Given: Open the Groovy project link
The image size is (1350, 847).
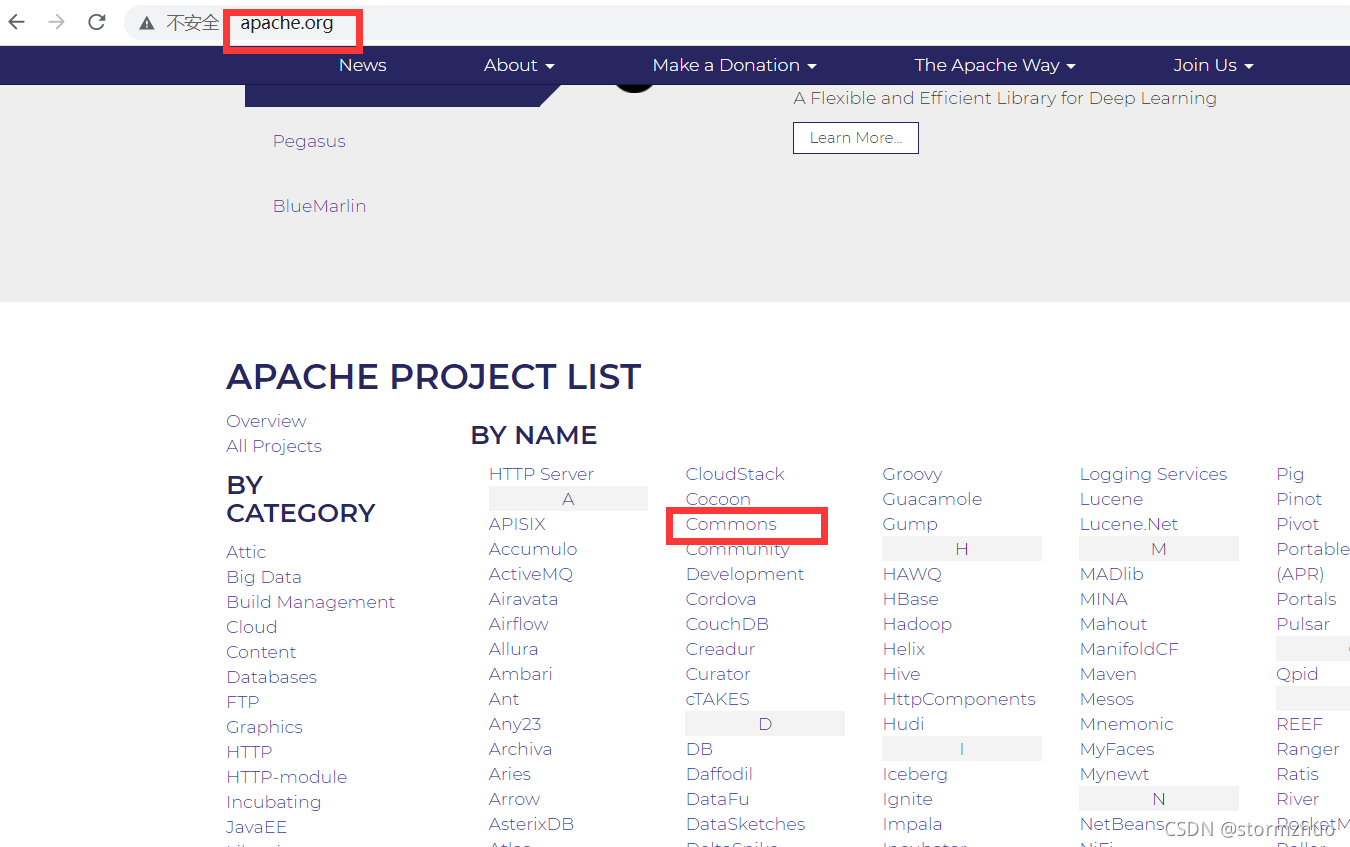Looking at the screenshot, I should (x=912, y=474).
